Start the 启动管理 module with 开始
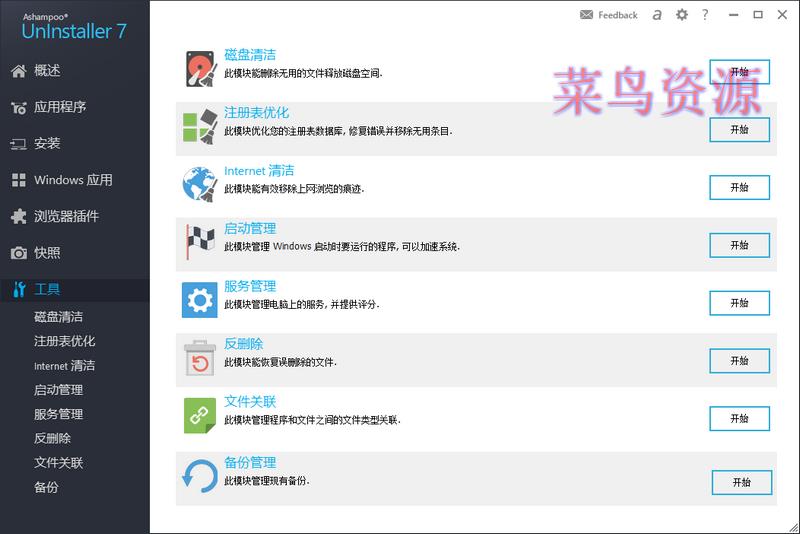 tap(739, 245)
